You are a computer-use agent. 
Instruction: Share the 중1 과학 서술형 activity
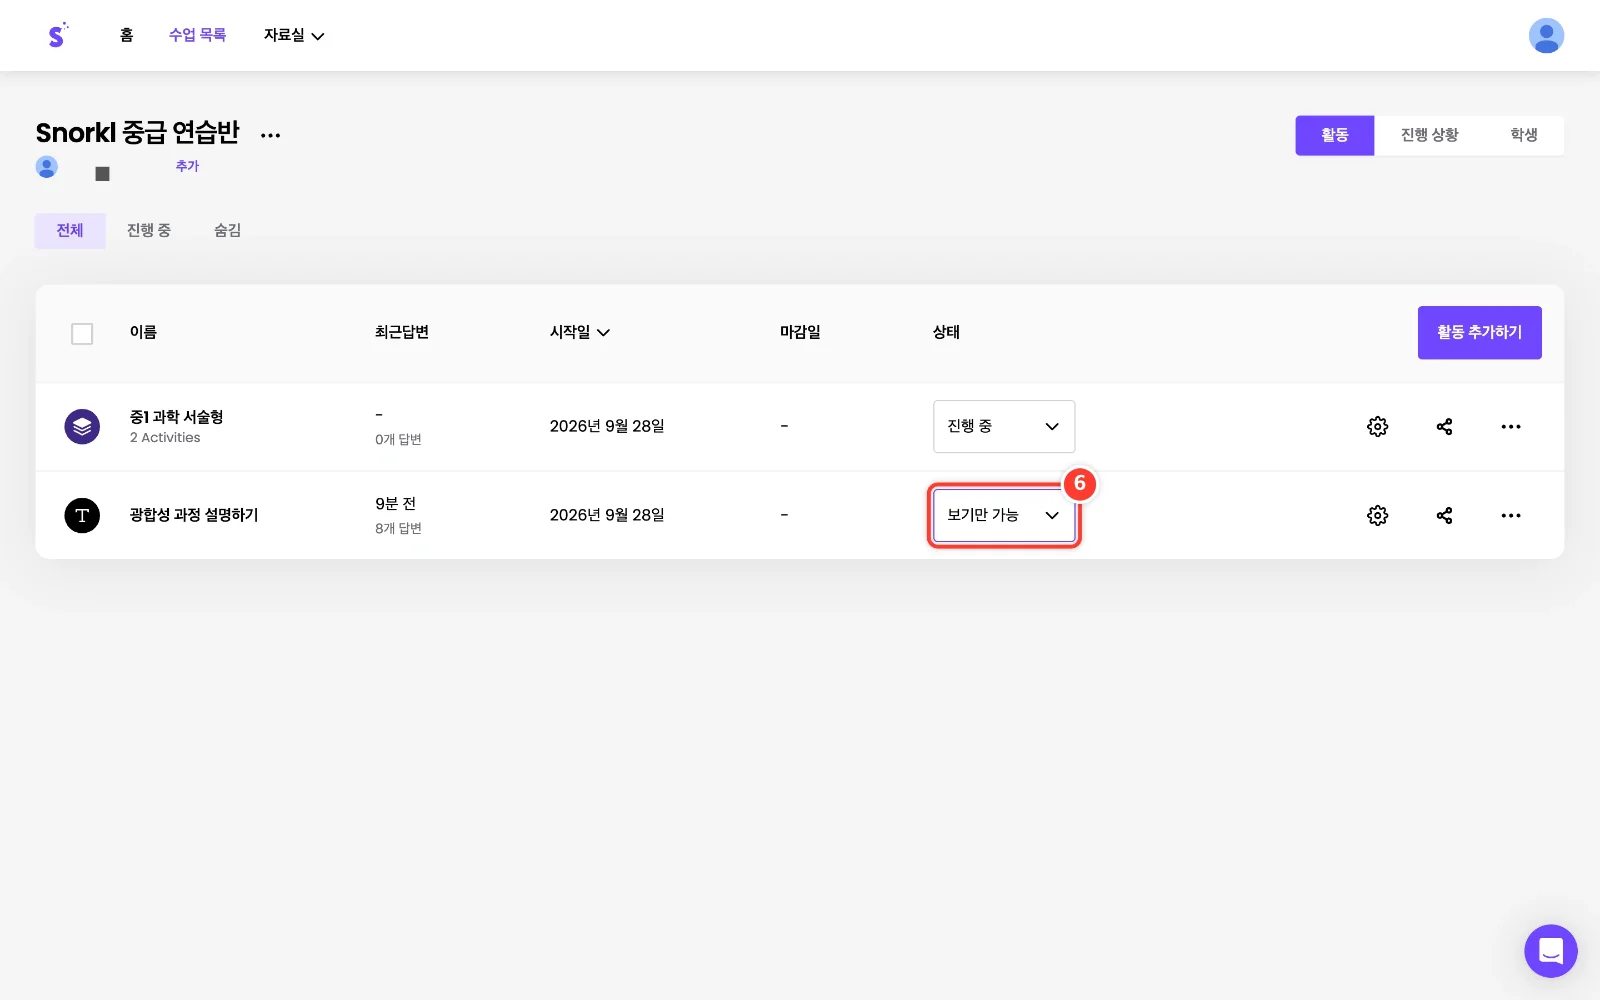1444,427
